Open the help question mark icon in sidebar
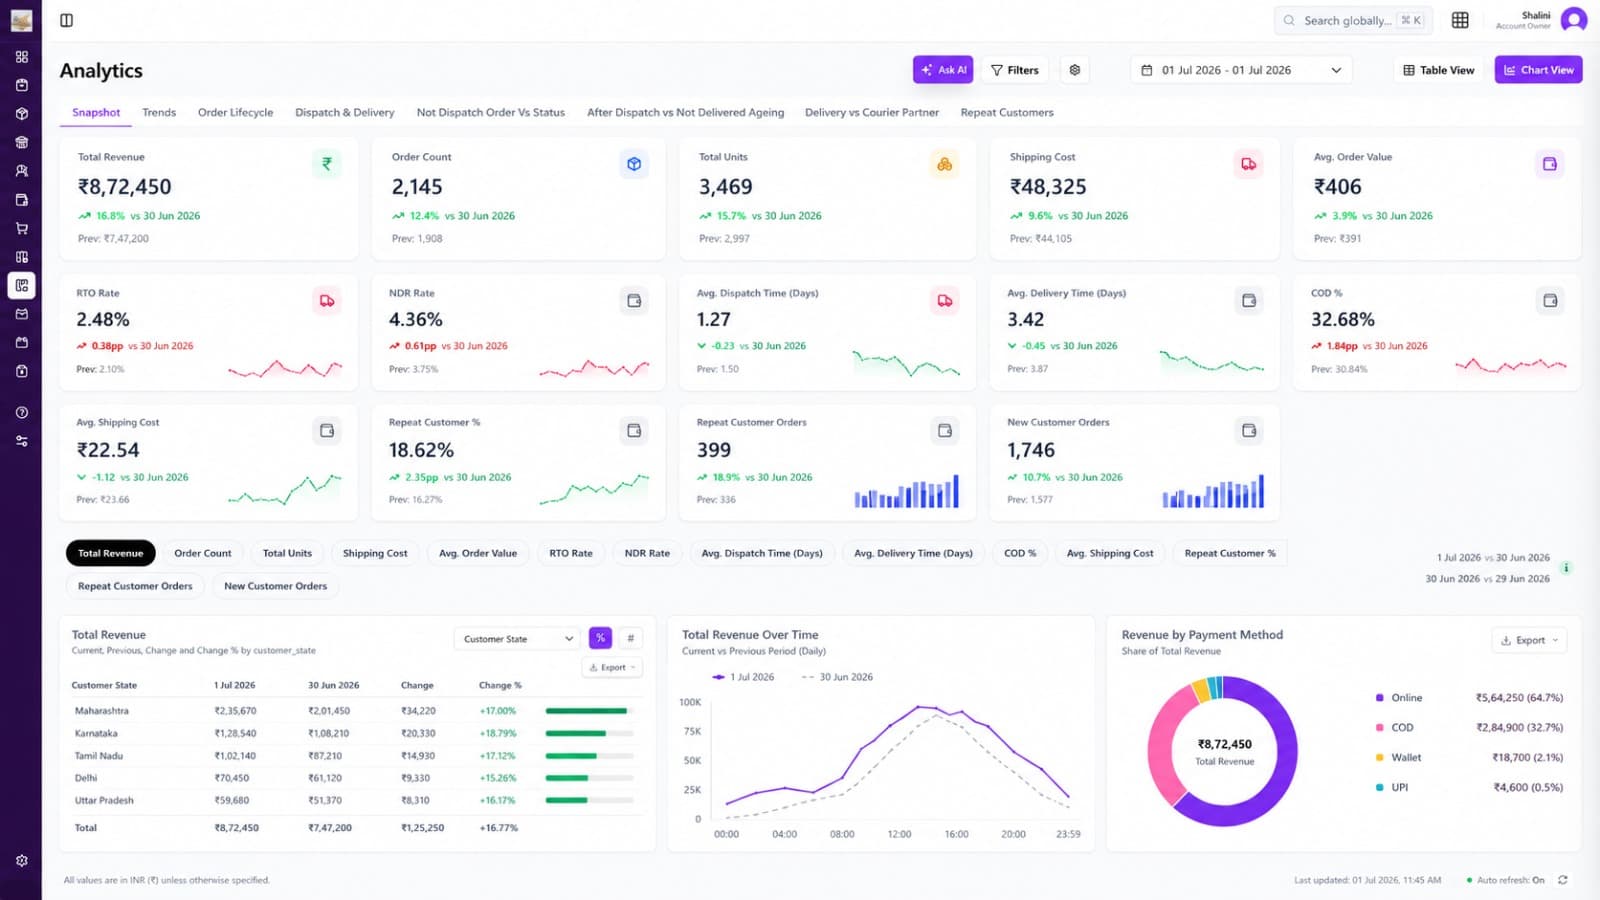 pos(22,412)
